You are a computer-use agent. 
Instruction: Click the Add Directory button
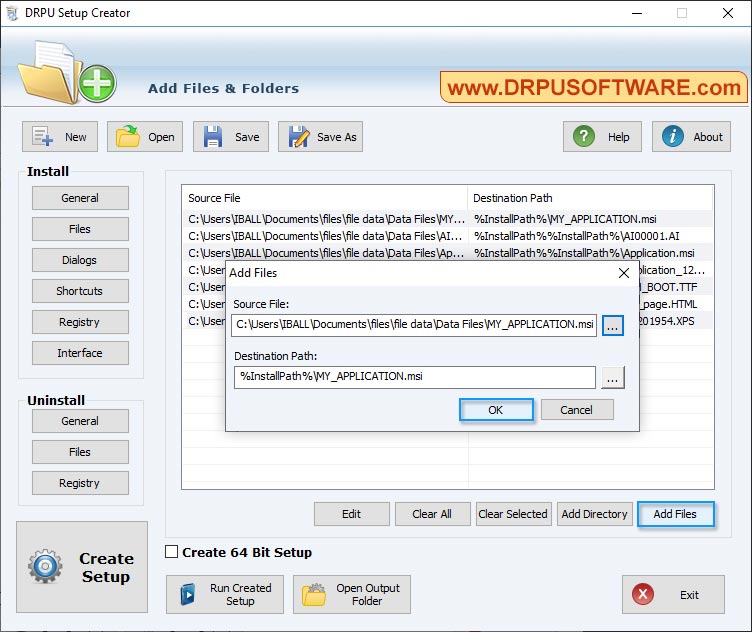(594, 514)
